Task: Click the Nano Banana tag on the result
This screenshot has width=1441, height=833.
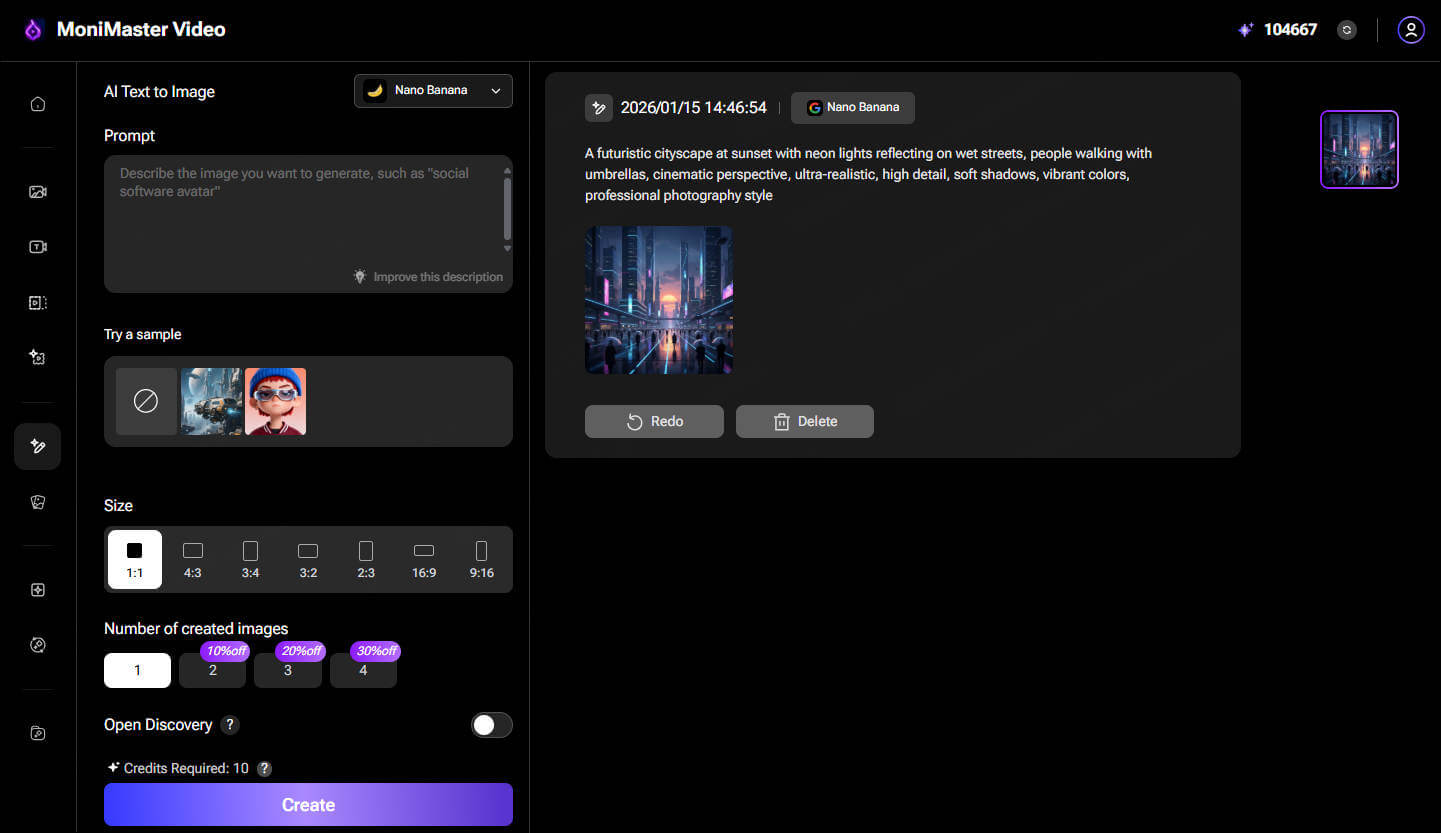Action: point(852,107)
